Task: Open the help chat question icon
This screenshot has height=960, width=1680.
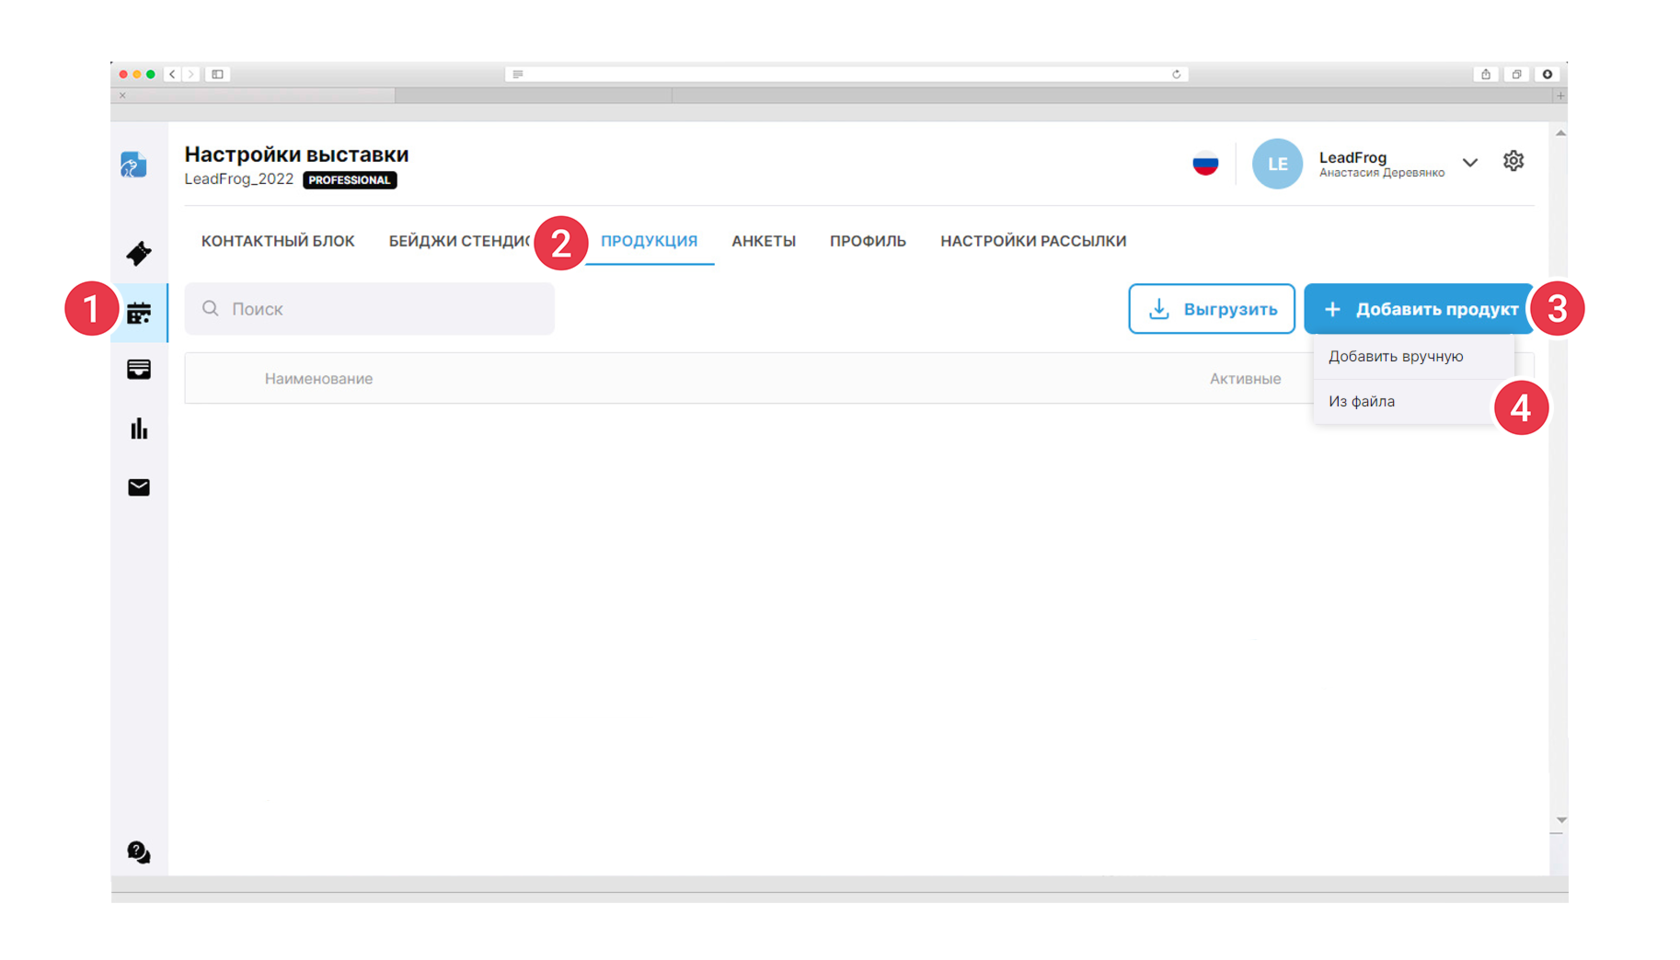Action: 139,852
